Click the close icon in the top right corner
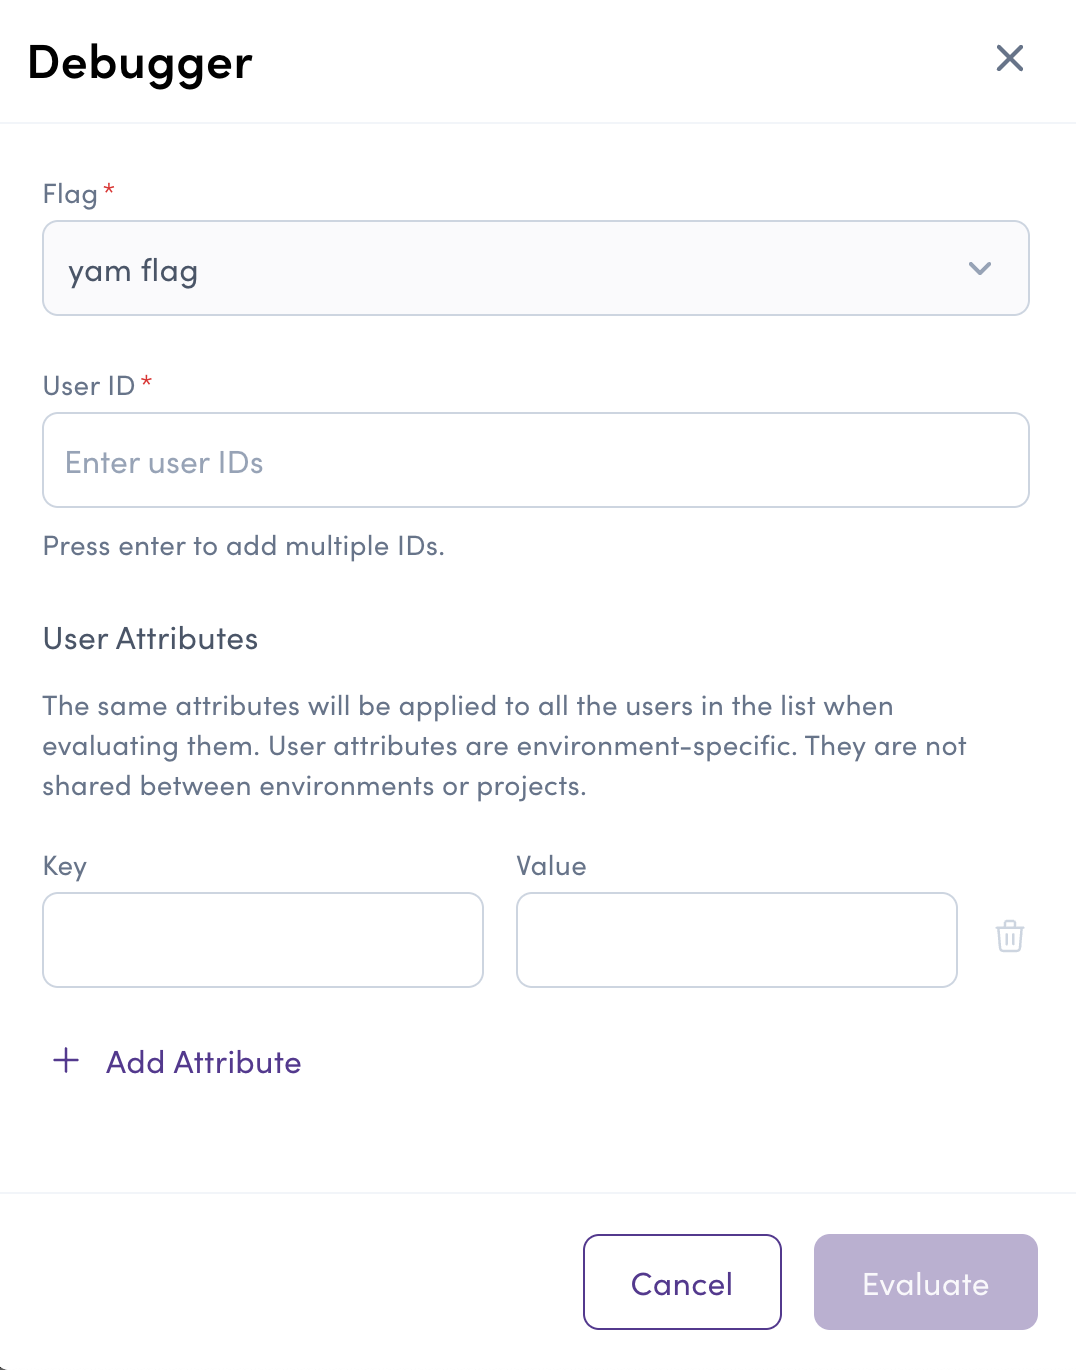 coord(1009,59)
